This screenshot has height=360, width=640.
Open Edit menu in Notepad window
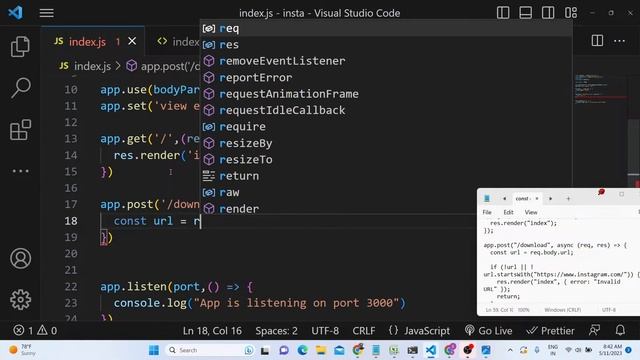[508, 212]
